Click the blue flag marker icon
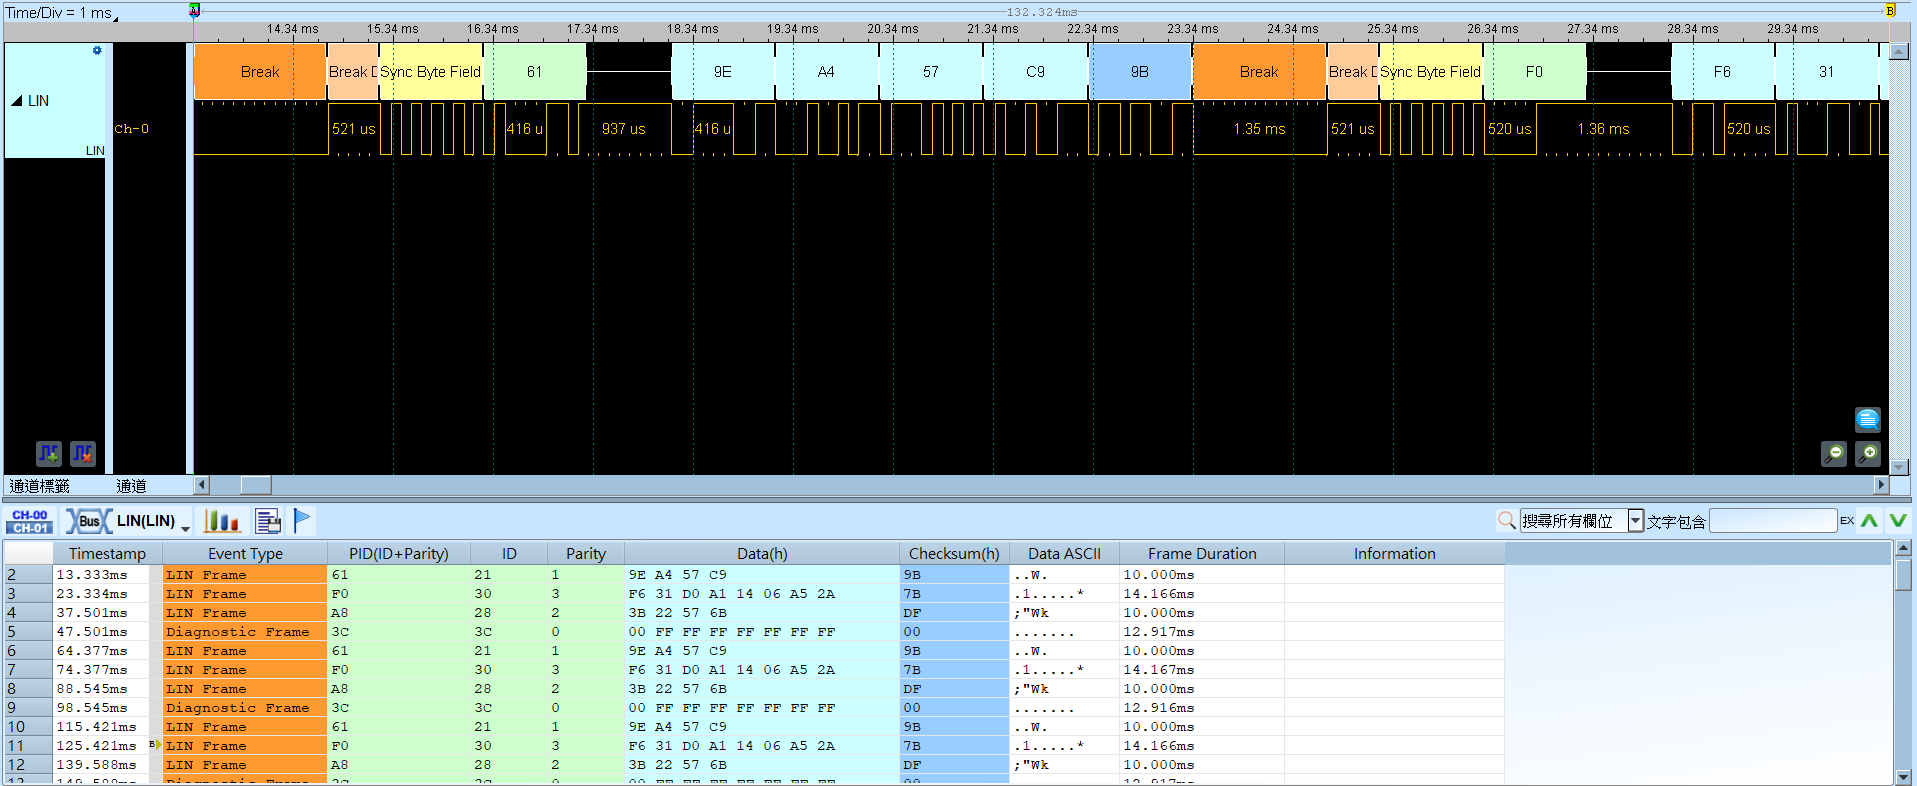The image size is (1917, 786). pos(302,520)
